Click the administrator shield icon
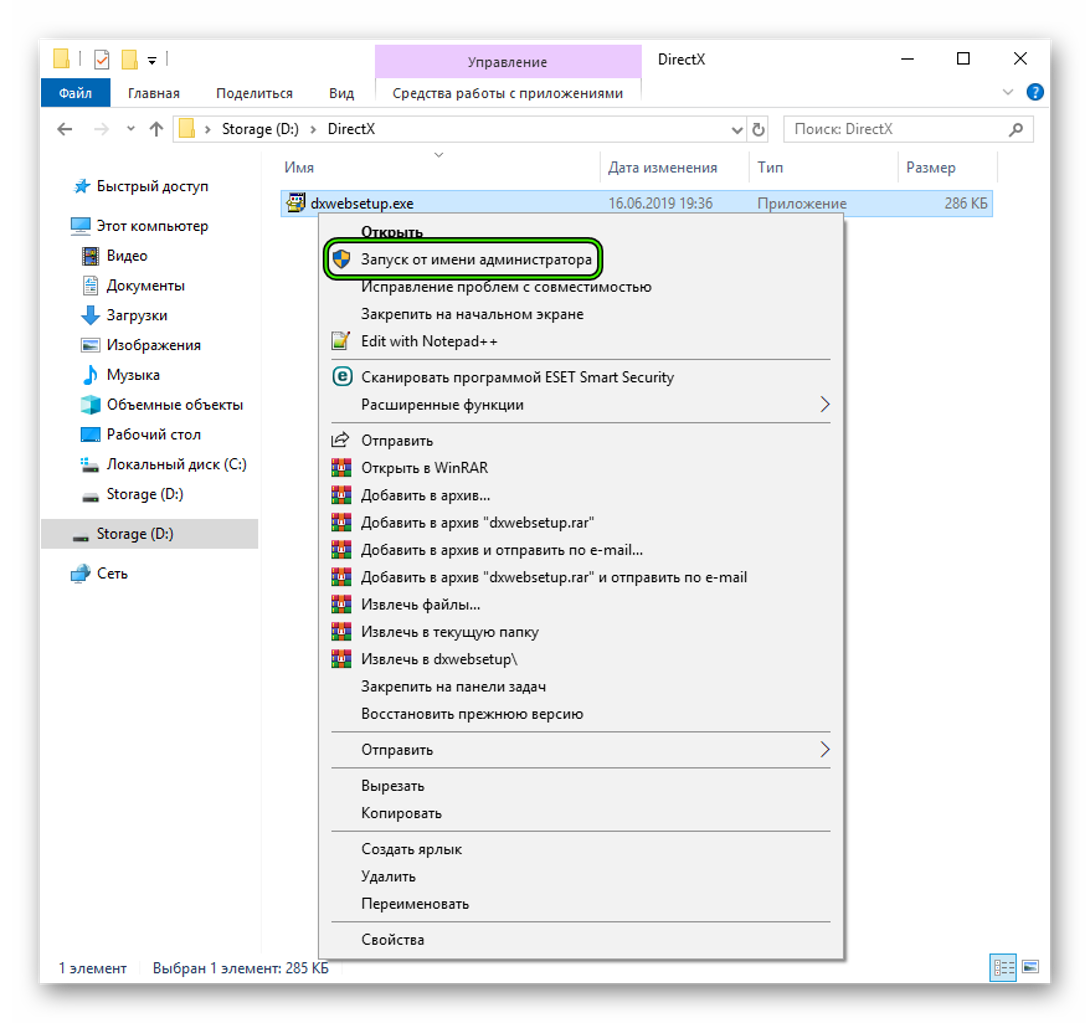Viewport: 1090px width, 1023px height. tap(342, 260)
